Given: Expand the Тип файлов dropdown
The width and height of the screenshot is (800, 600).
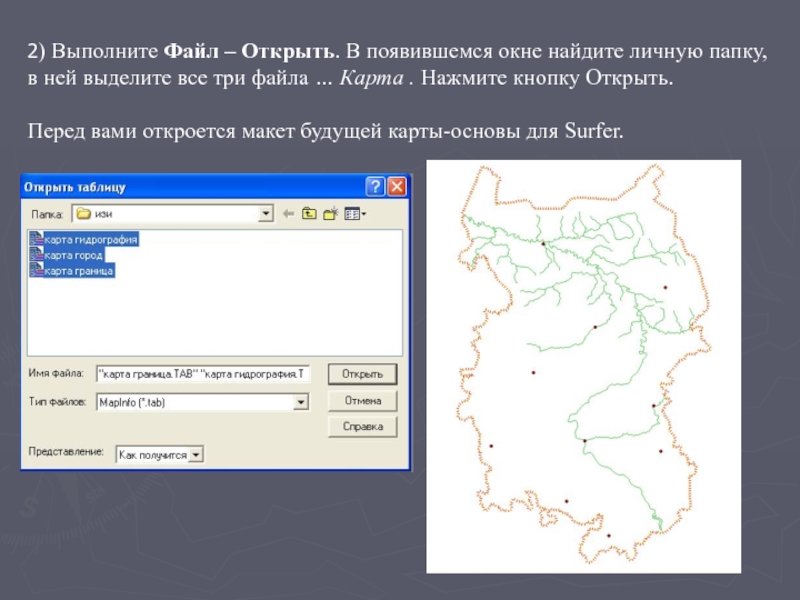Looking at the screenshot, I should pos(299,401).
